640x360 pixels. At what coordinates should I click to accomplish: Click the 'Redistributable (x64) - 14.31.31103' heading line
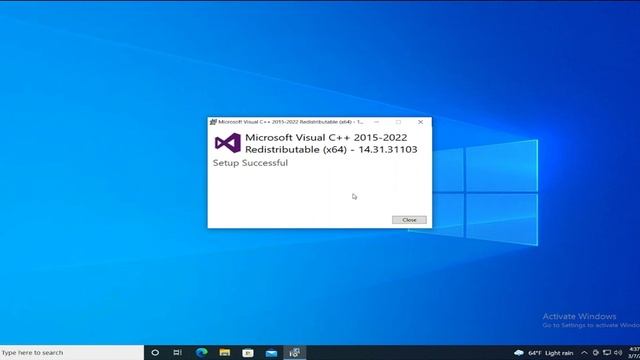point(331,149)
